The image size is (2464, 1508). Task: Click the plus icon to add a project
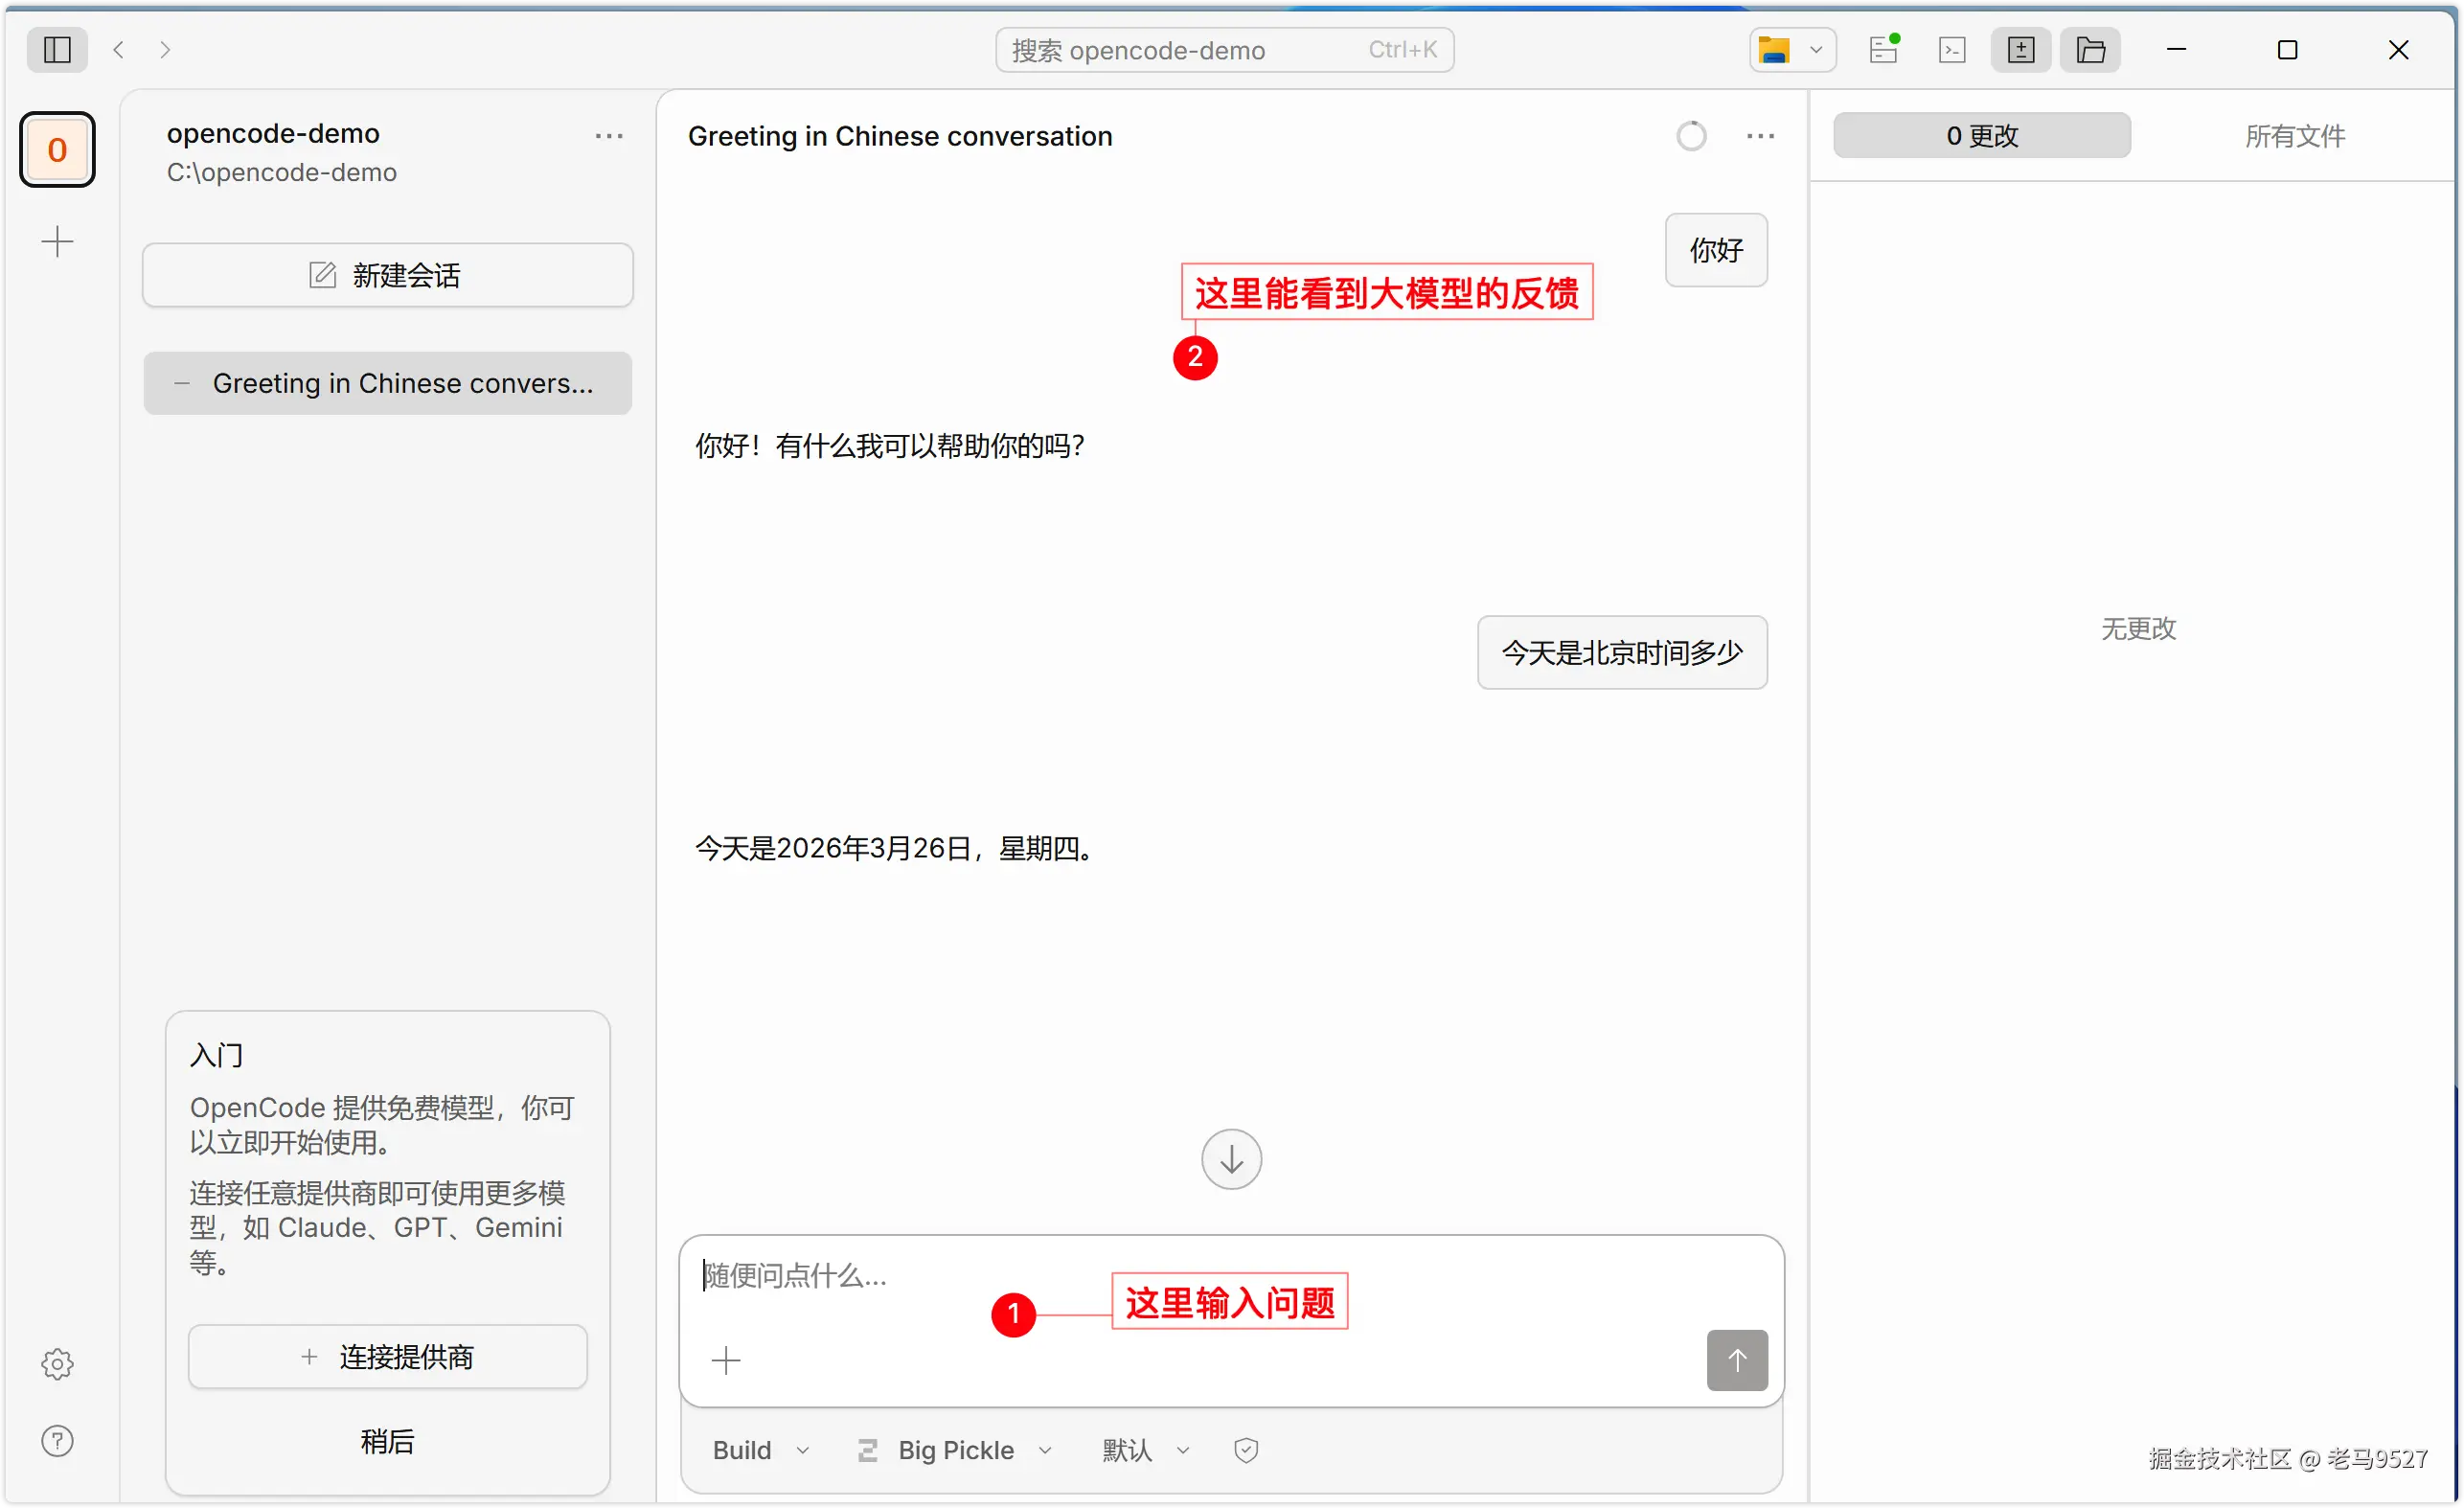(57, 242)
